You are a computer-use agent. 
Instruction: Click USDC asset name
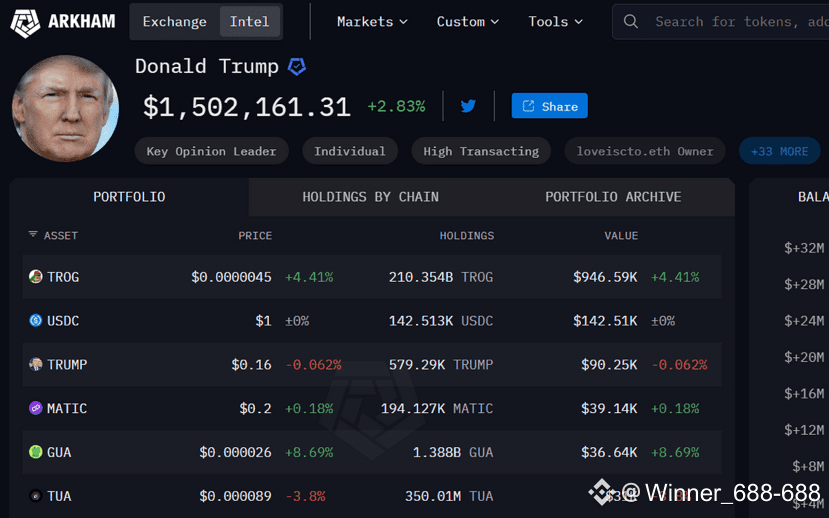click(x=63, y=321)
